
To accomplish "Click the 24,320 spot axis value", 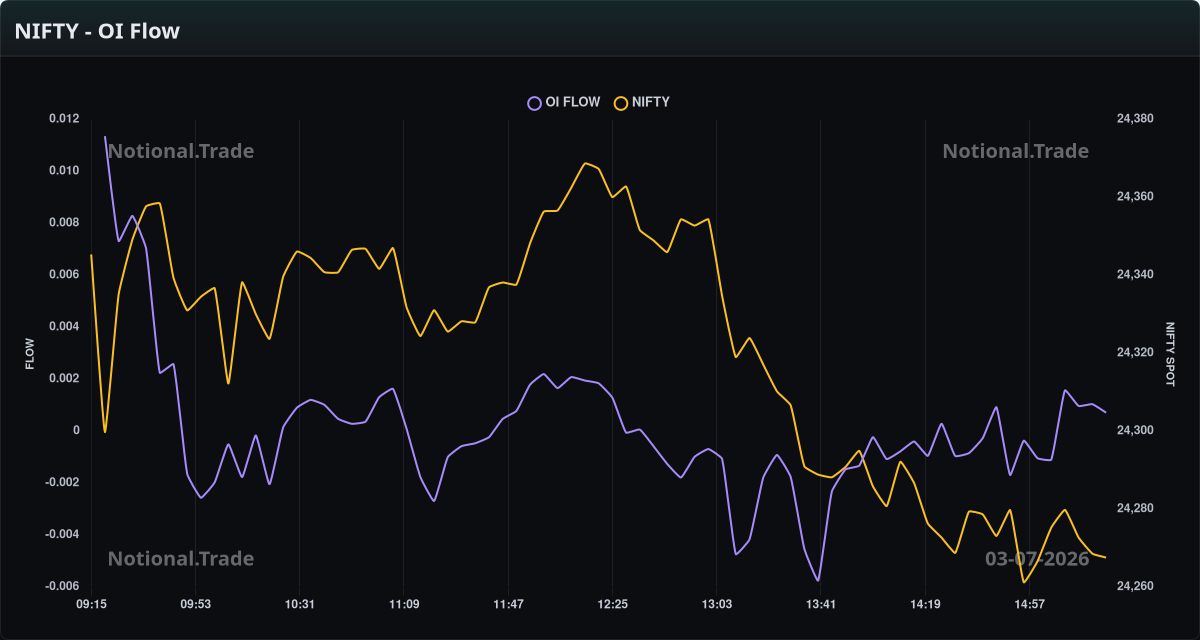I will coord(1135,352).
